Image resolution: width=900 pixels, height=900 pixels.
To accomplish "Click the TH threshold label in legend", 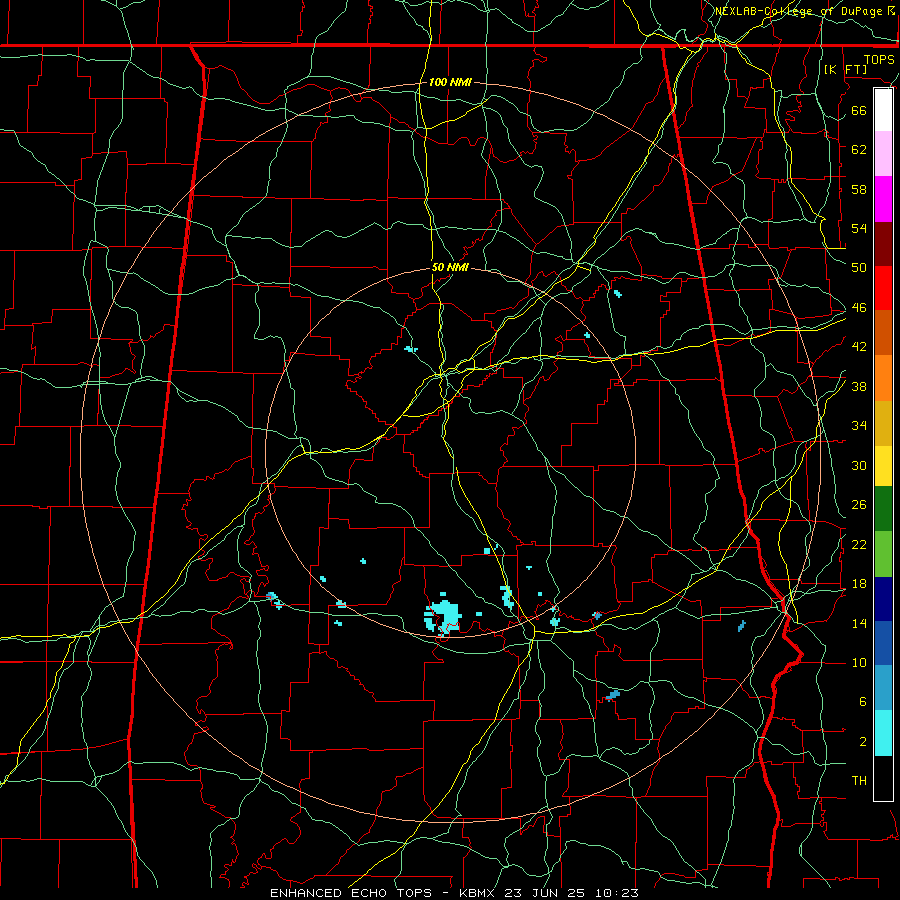I will (859, 781).
